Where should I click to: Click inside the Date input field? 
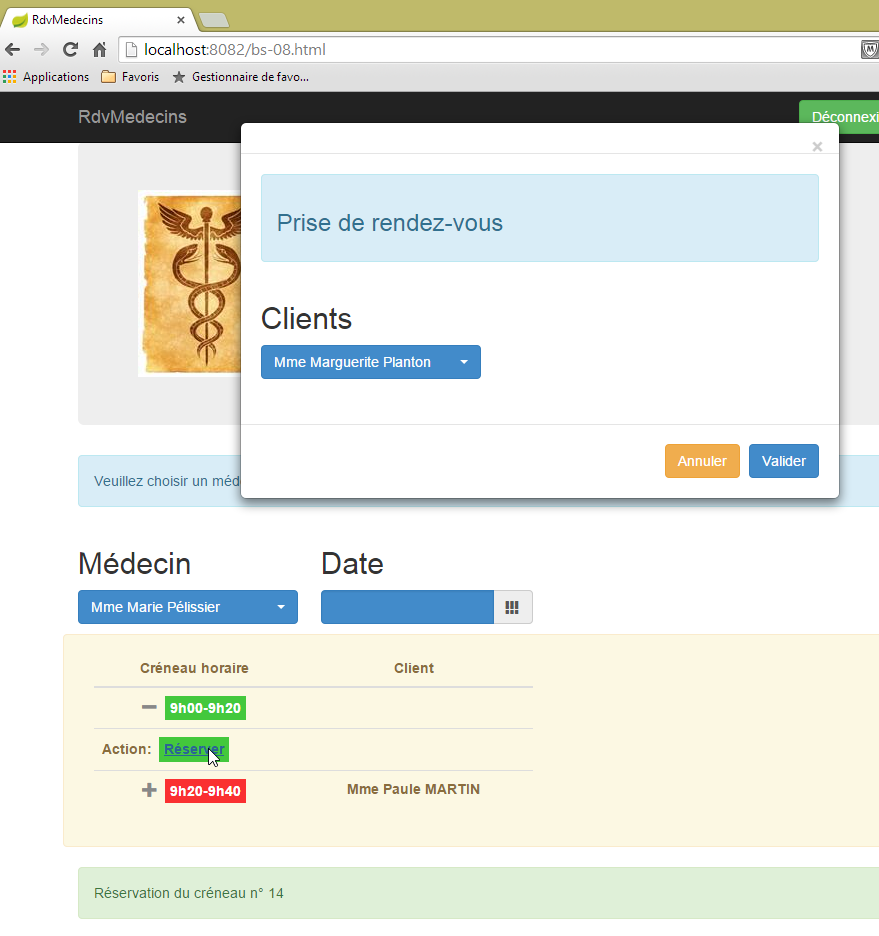click(x=406, y=607)
